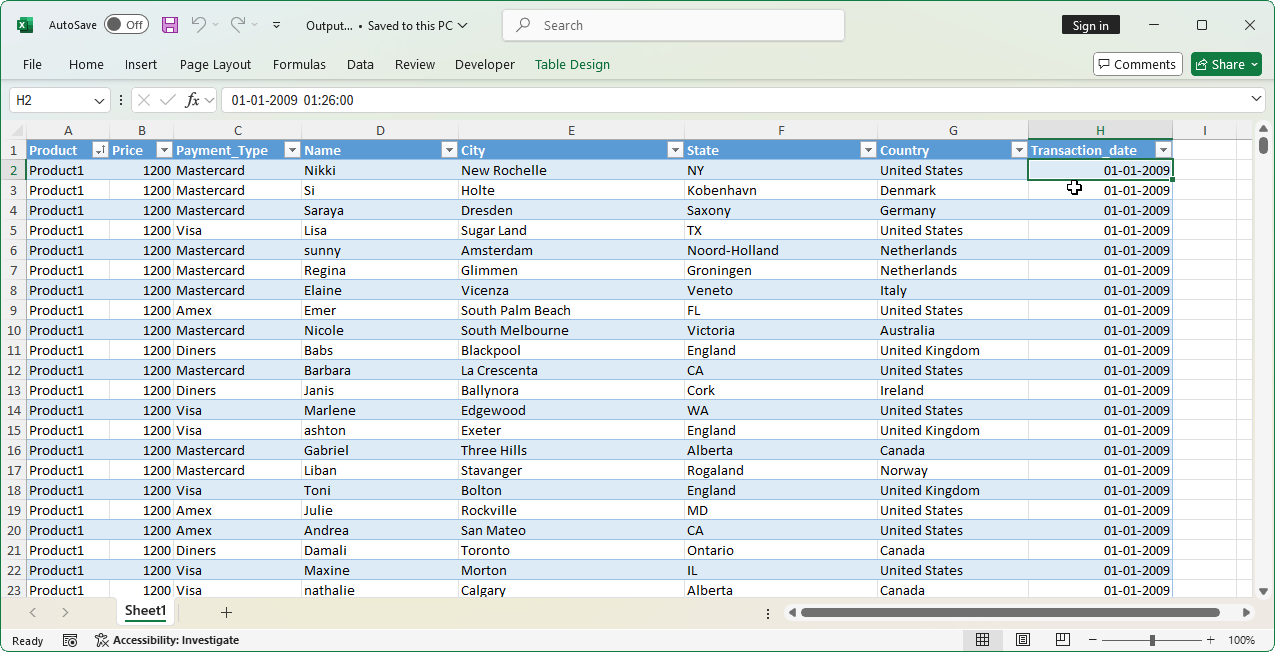The width and height of the screenshot is (1275, 652).
Task: Select the Table Design tab
Action: pyautogui.click(x=572, y=64)
